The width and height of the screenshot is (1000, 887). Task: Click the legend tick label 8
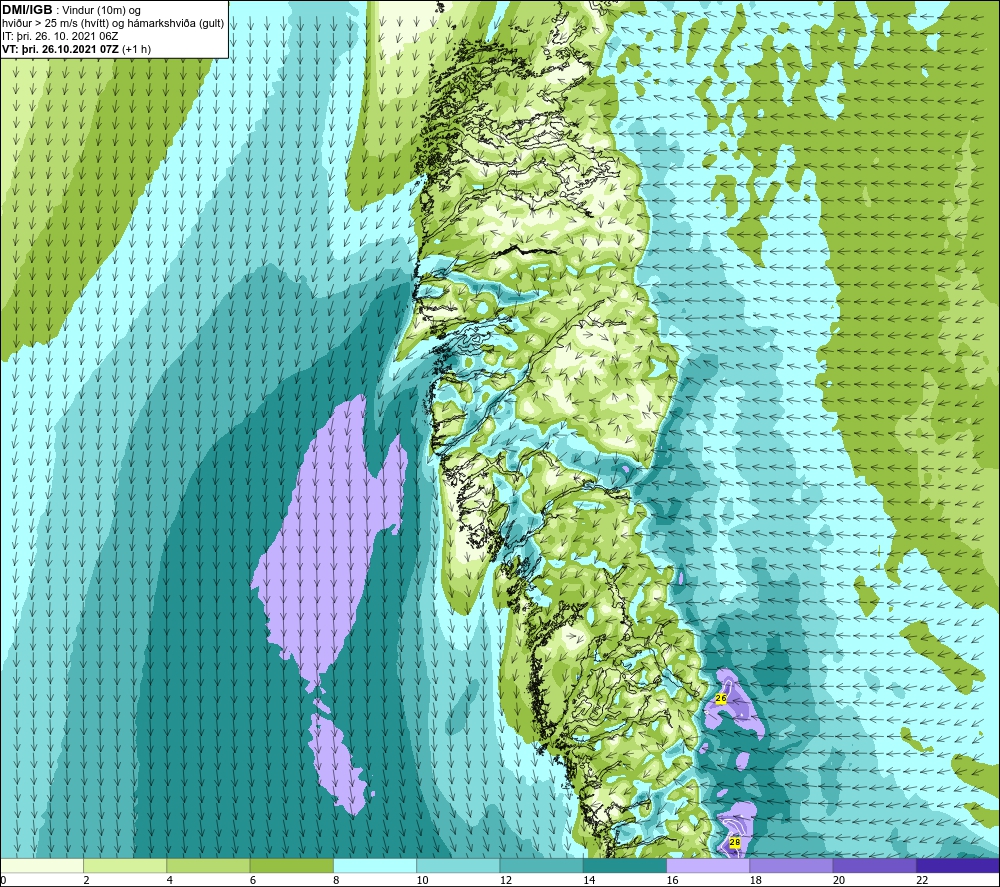pos(336,880)
